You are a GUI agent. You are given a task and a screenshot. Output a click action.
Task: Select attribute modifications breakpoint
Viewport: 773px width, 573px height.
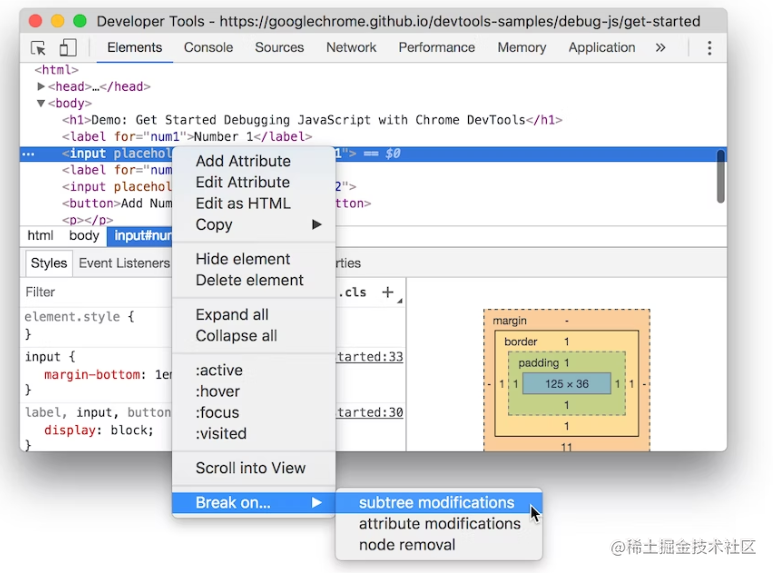(x=439, y=523)
